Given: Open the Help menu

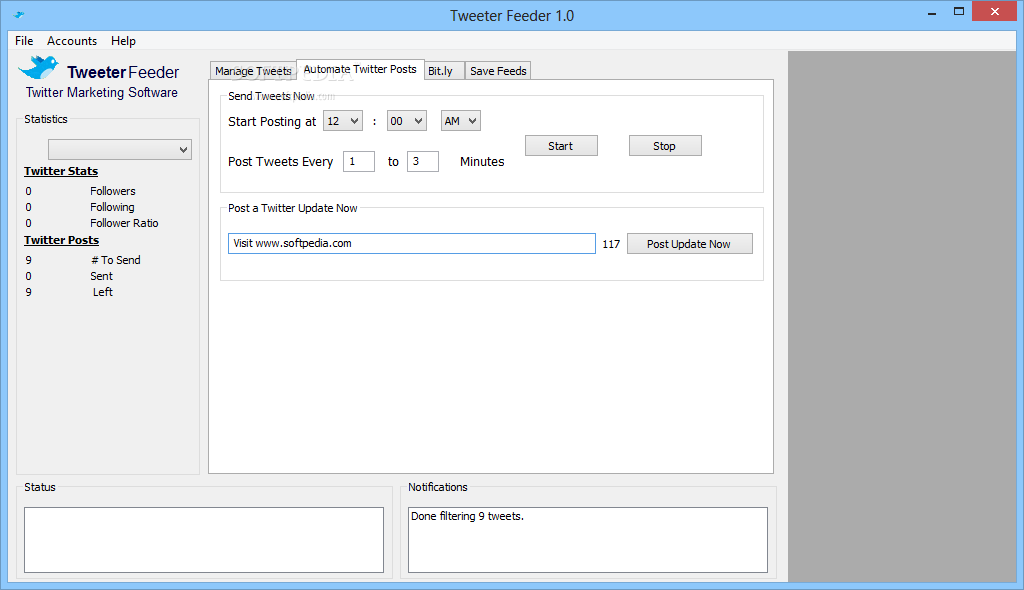Looking at the screenshot, I should (x=123, y=41).
